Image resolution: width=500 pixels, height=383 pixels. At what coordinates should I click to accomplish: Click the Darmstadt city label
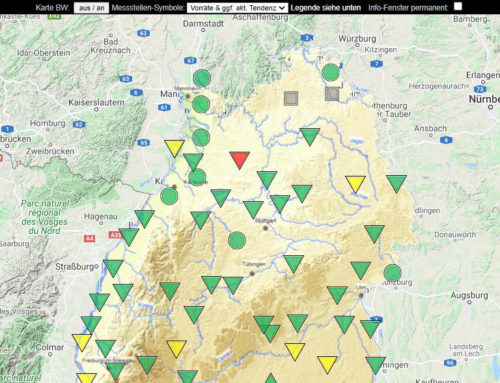pyautogui.click(x=203, y=24)
